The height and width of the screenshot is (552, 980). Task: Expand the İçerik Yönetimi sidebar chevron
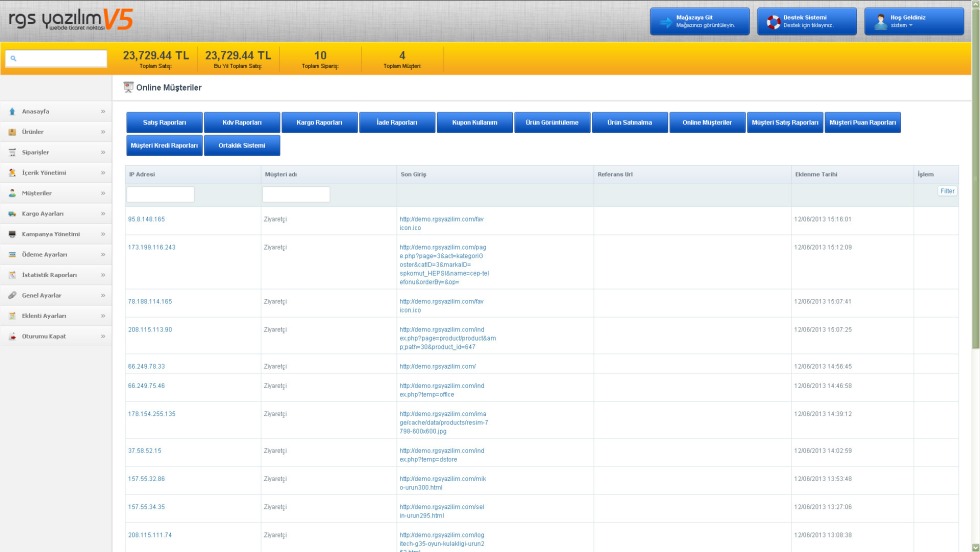103,172
